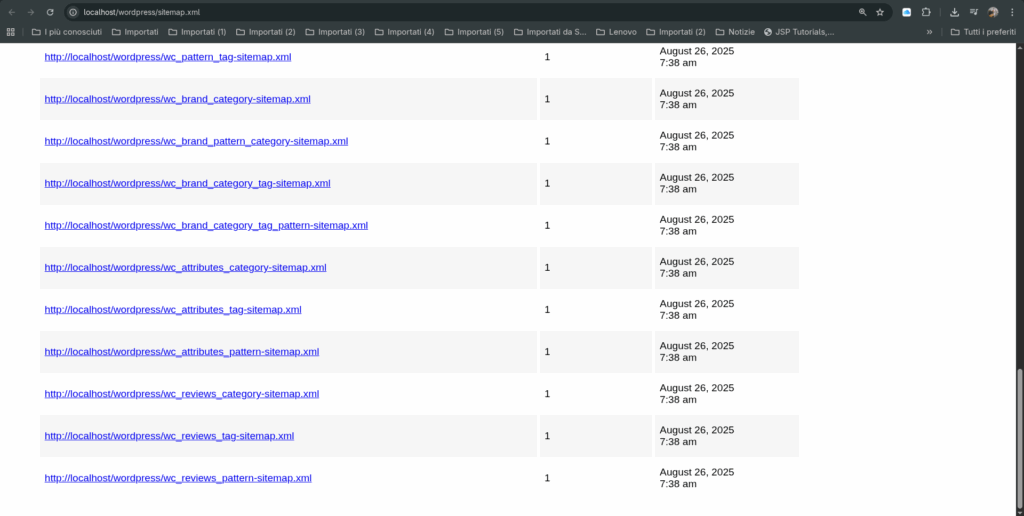
Task: Reload the sitemap page
Action: (50, 12)
